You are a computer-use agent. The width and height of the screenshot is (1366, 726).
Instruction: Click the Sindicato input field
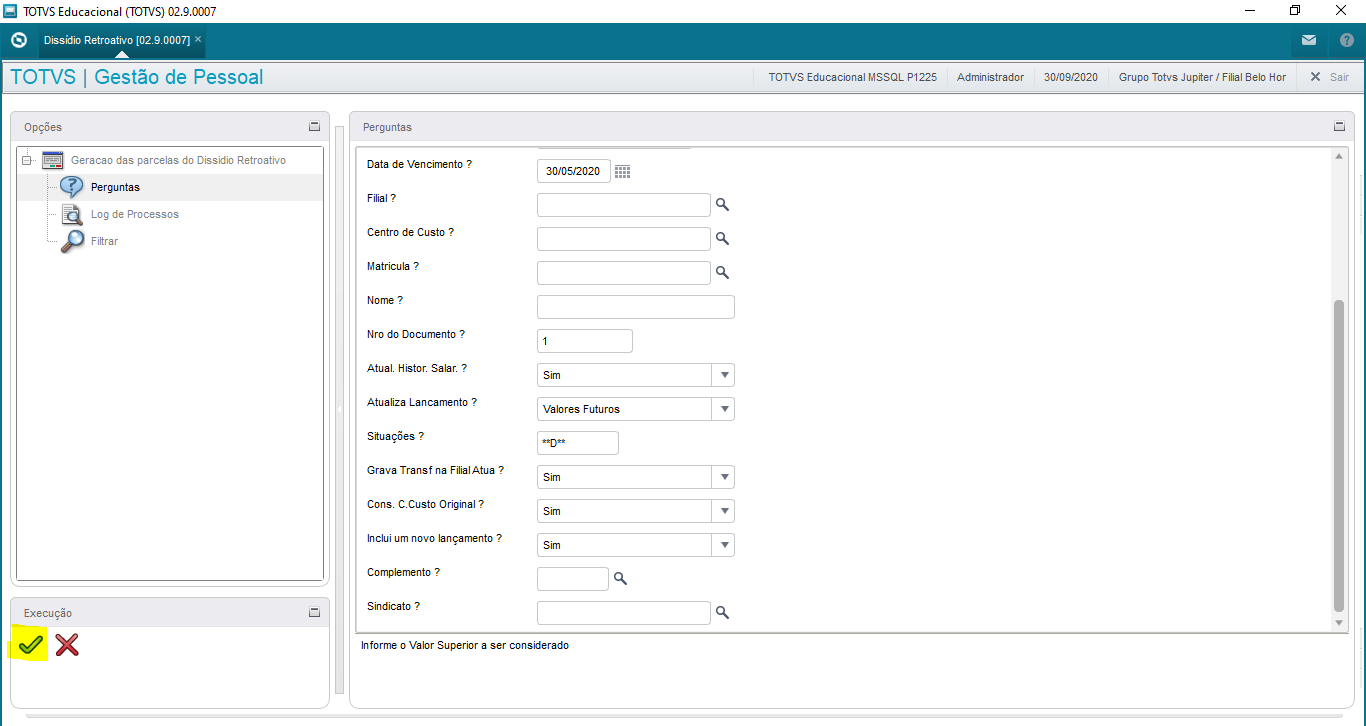(x=624, y=613)
